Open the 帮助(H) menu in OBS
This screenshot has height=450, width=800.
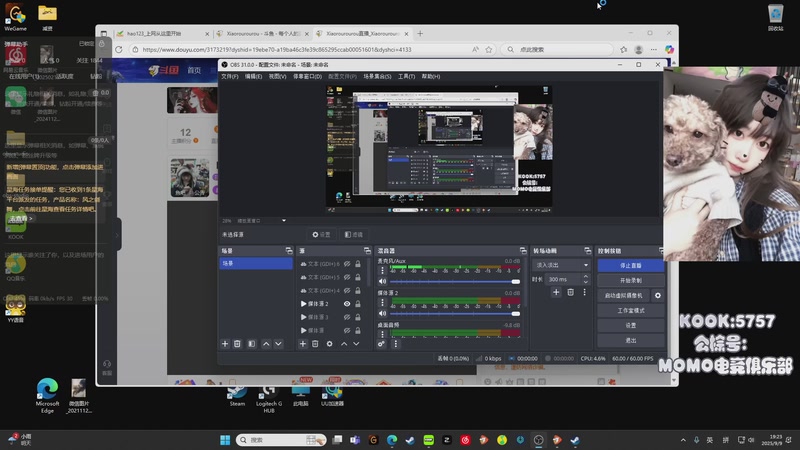431,77
